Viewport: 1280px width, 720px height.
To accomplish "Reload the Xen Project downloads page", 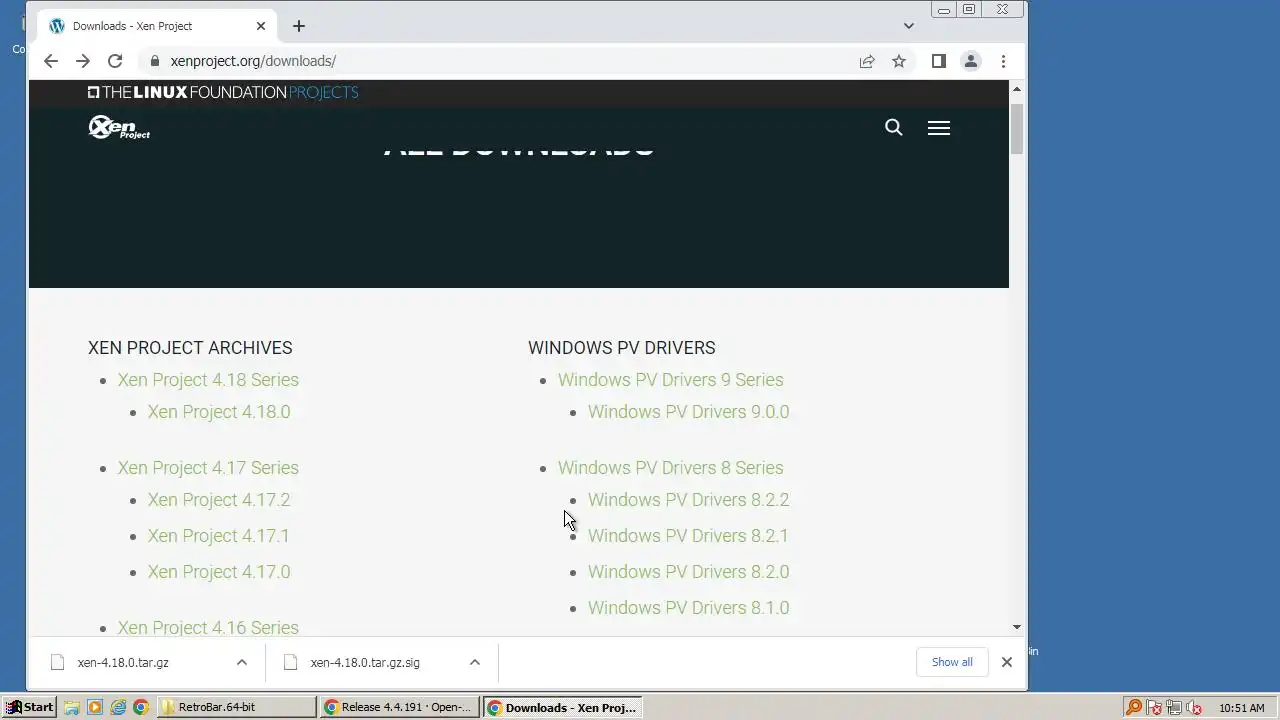I will pos(115,61).
